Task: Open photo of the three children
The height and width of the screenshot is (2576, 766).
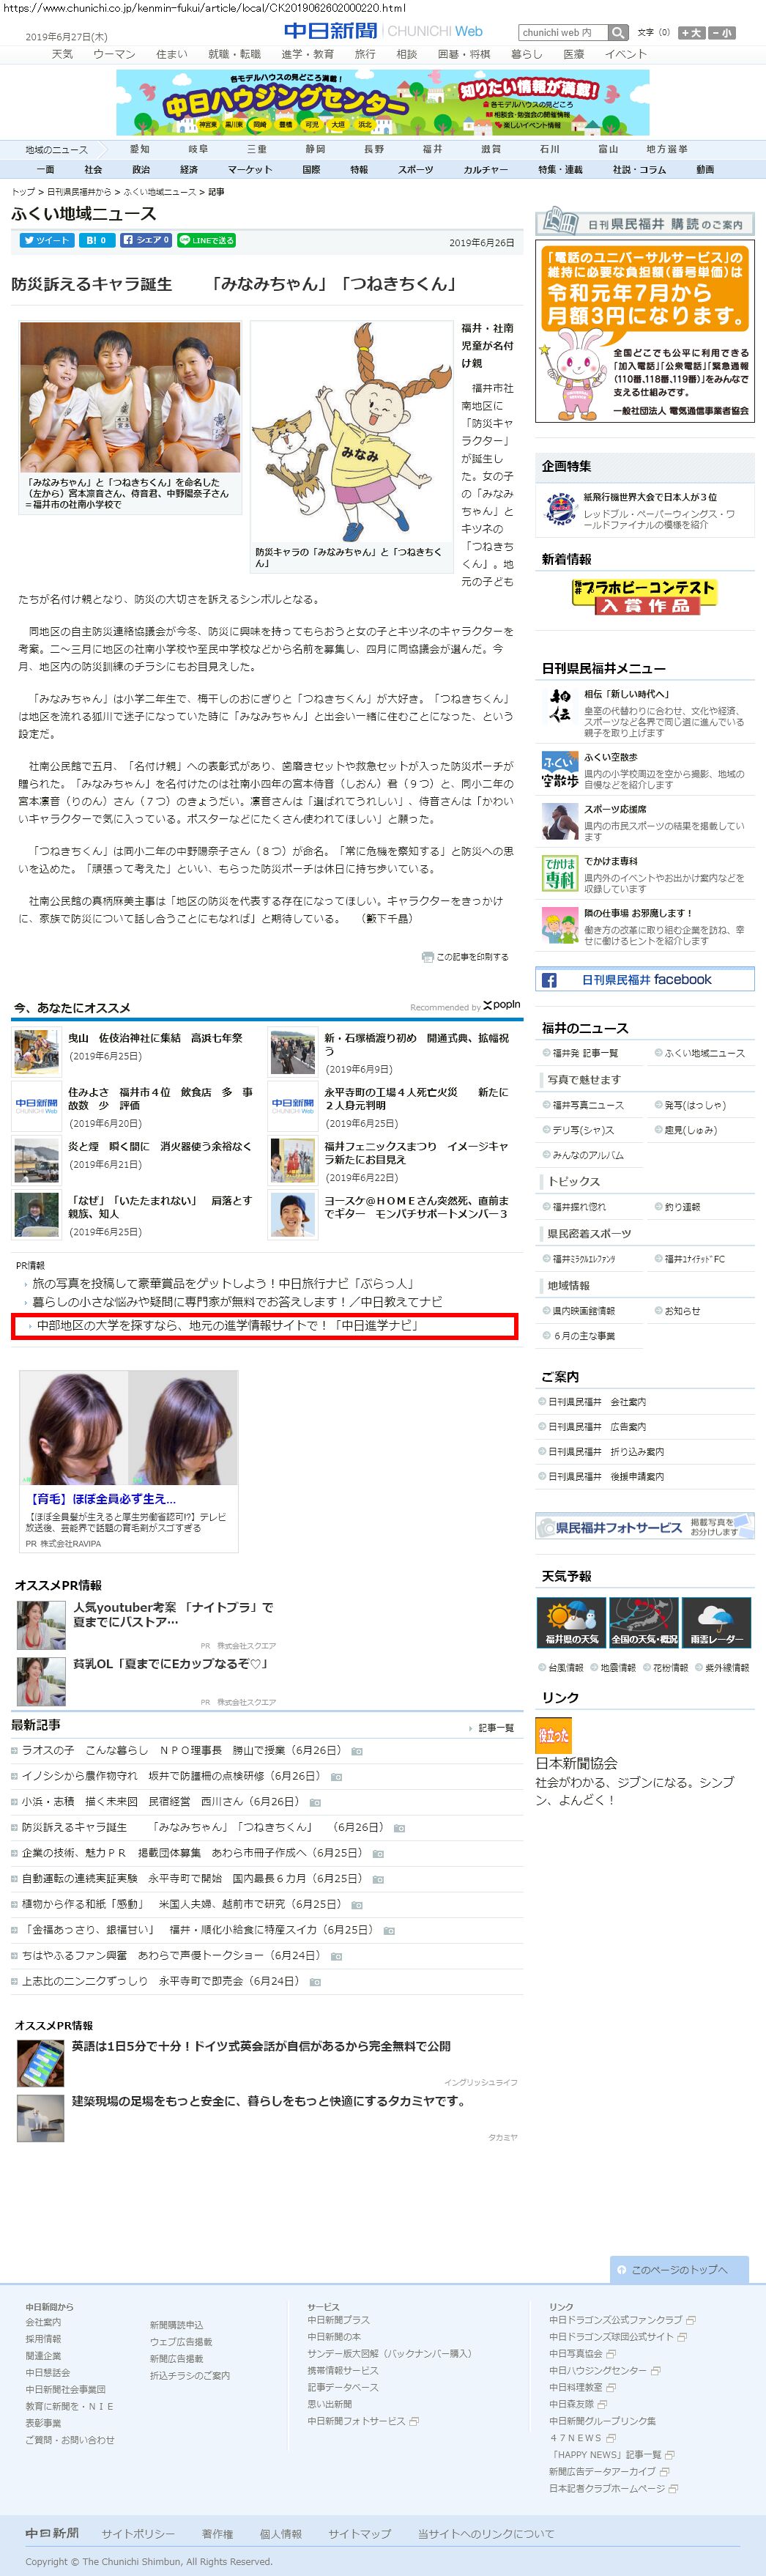Action: pyautogui.click(x=130, y=397)
